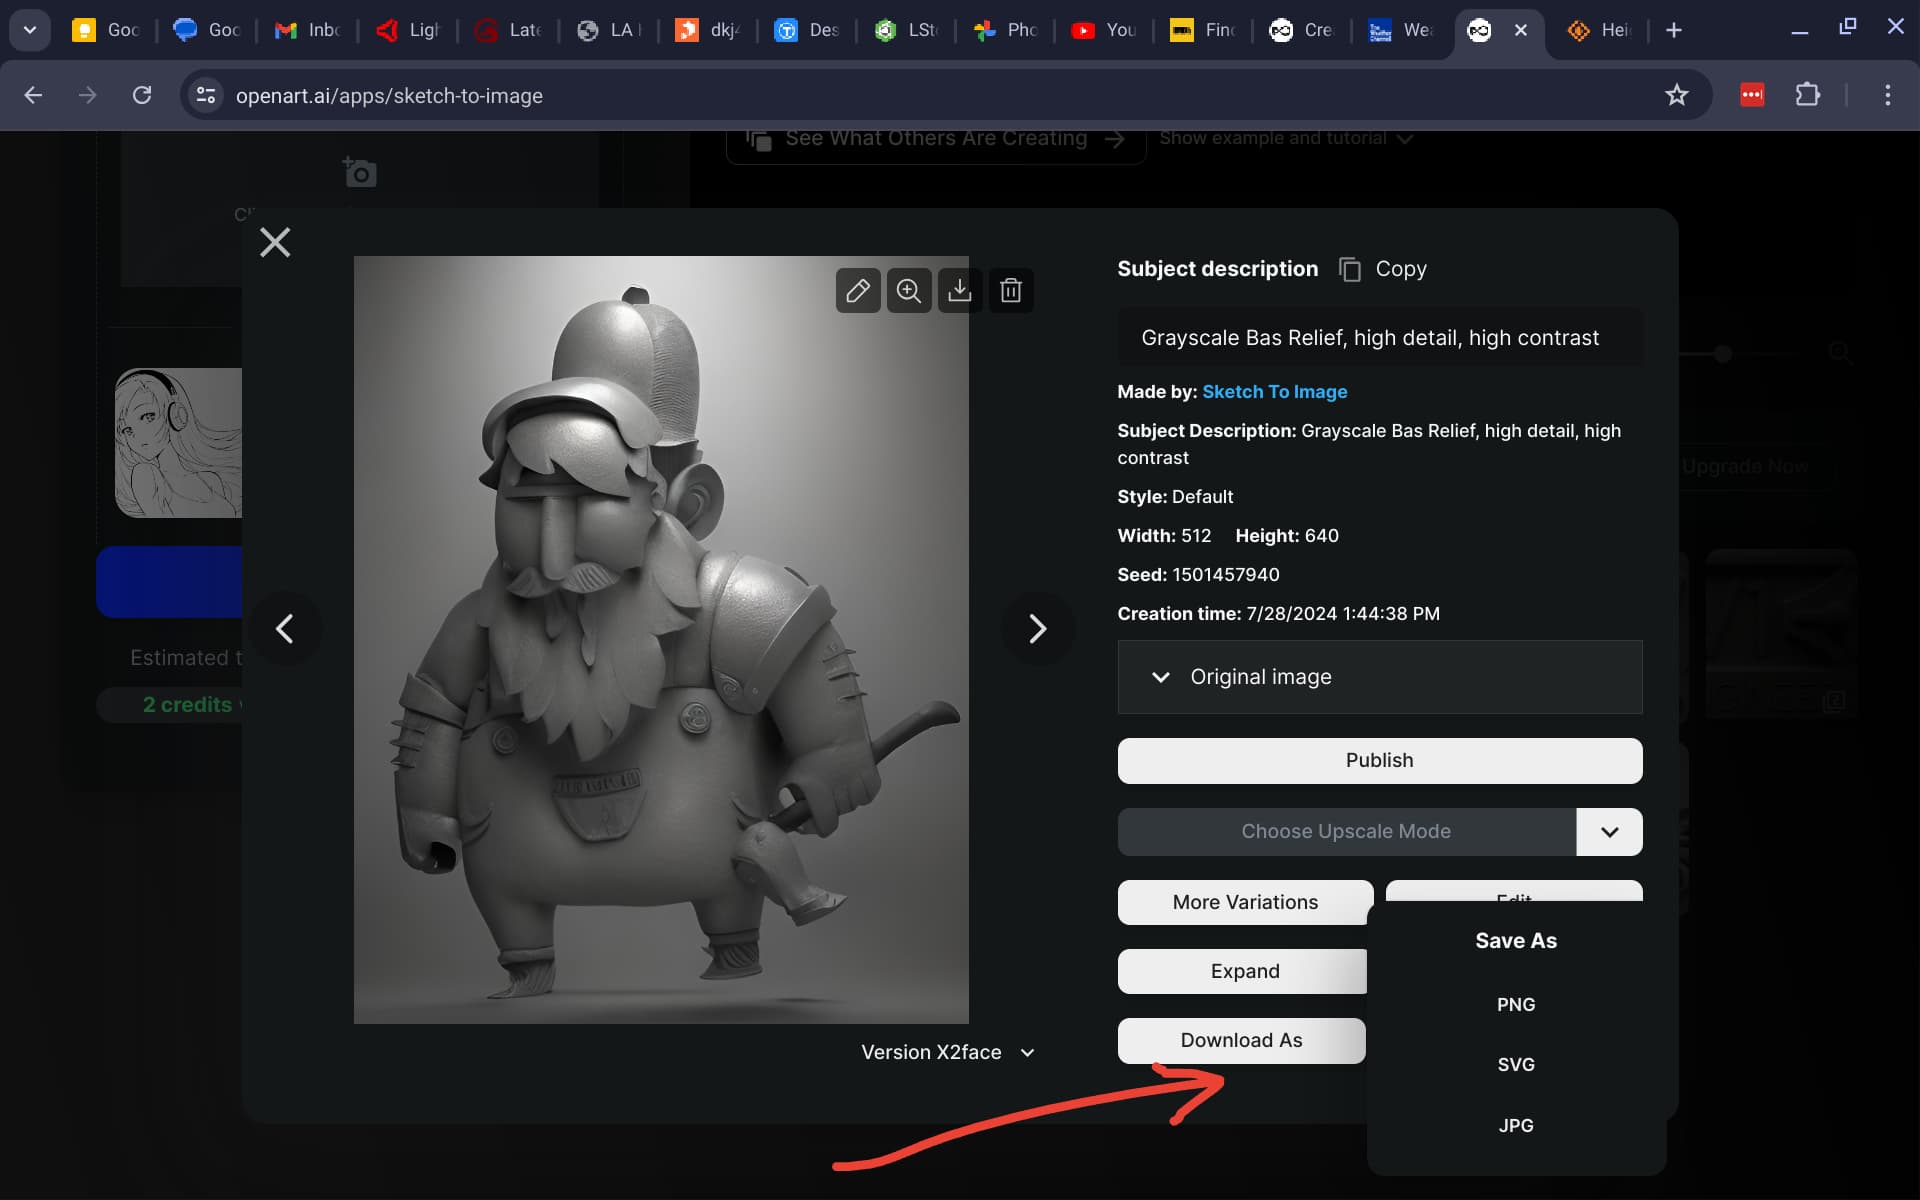Select PNG in the Save As menu
The image size is (1920, 1200).
coord(1516,1005)
